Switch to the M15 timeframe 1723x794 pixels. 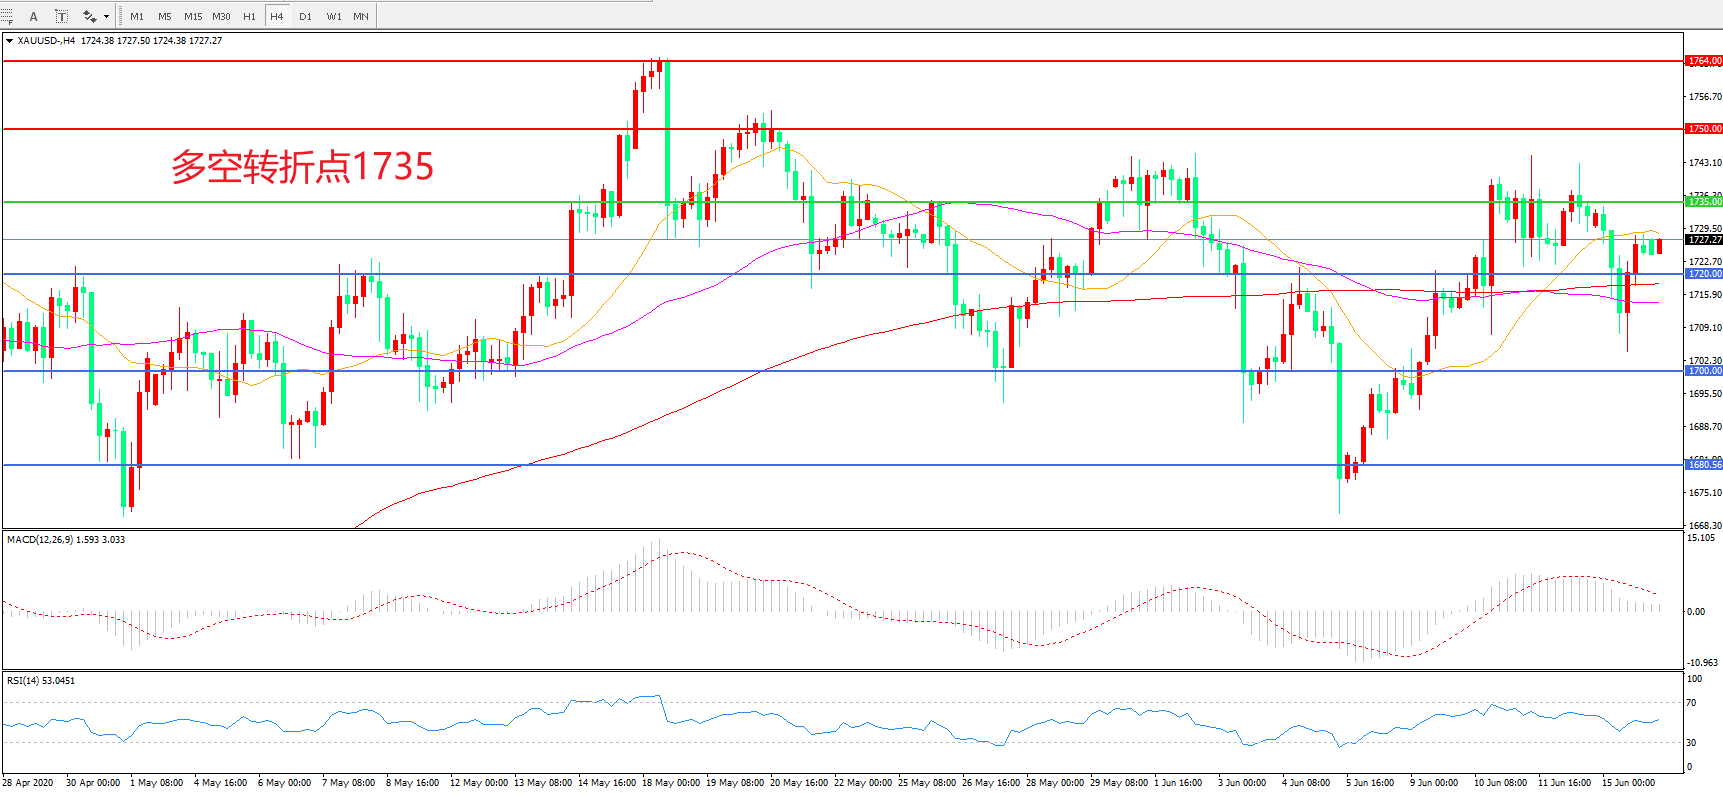pos(193,16)
